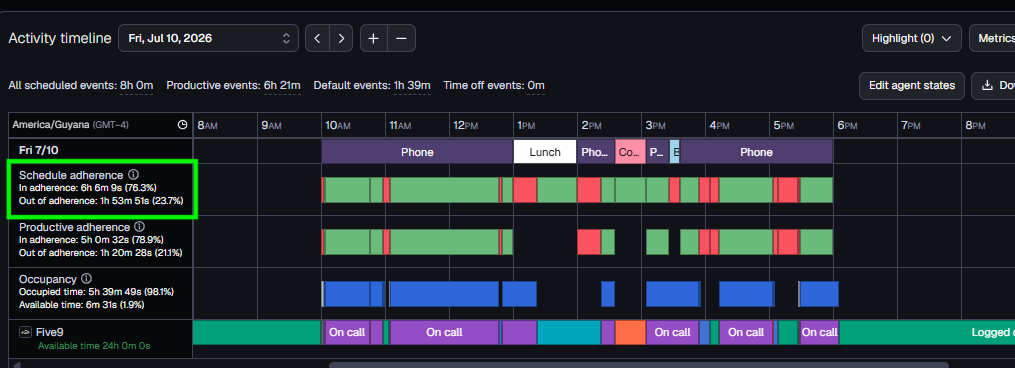Go to previous day arrow
Viewport: 1015px width, 368px height.
[317, 38]
